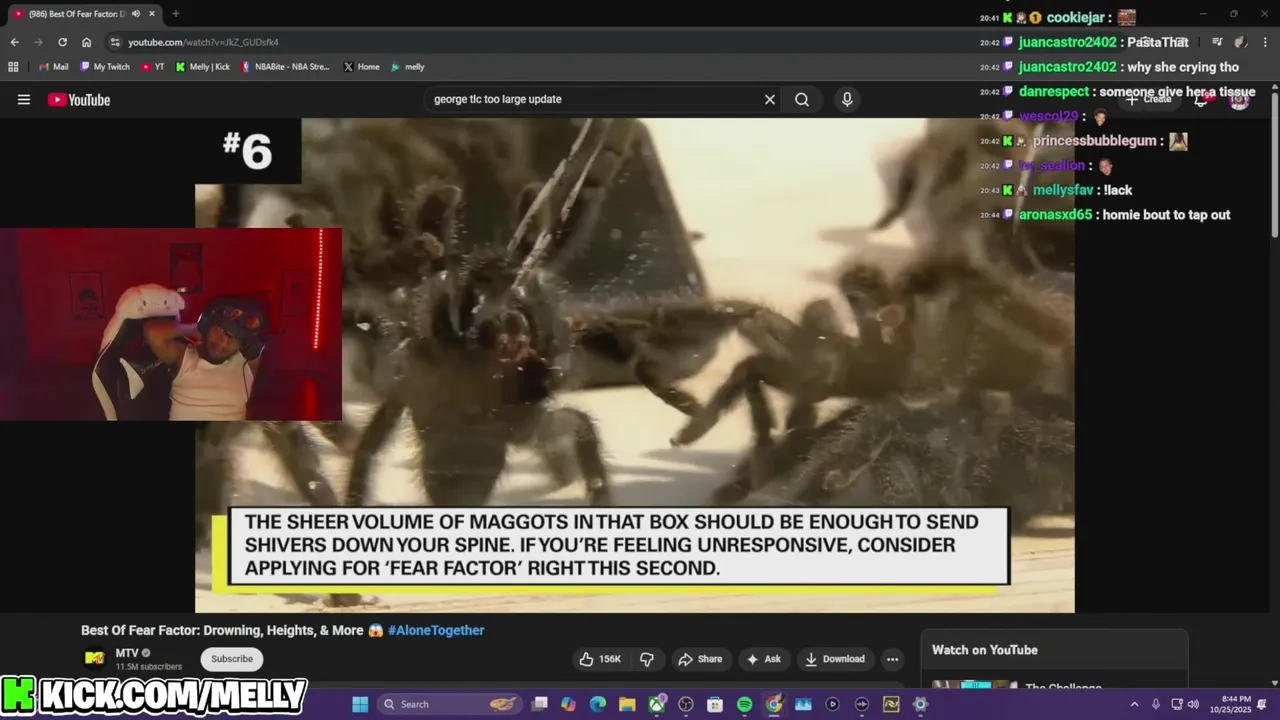Screen dimensions: 1280x720
Task: Click the Ask button
Action: click(764, 659)
